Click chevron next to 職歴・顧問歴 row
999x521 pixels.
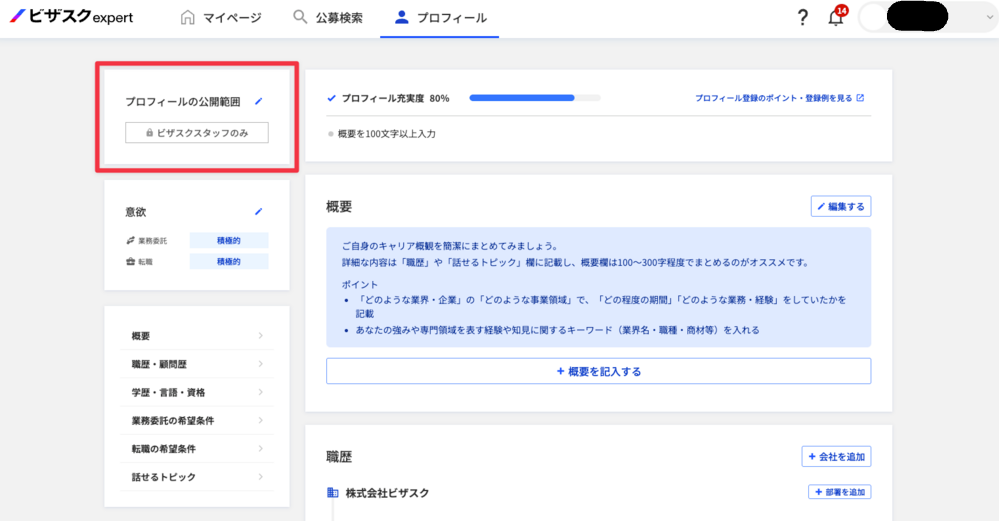261,364
